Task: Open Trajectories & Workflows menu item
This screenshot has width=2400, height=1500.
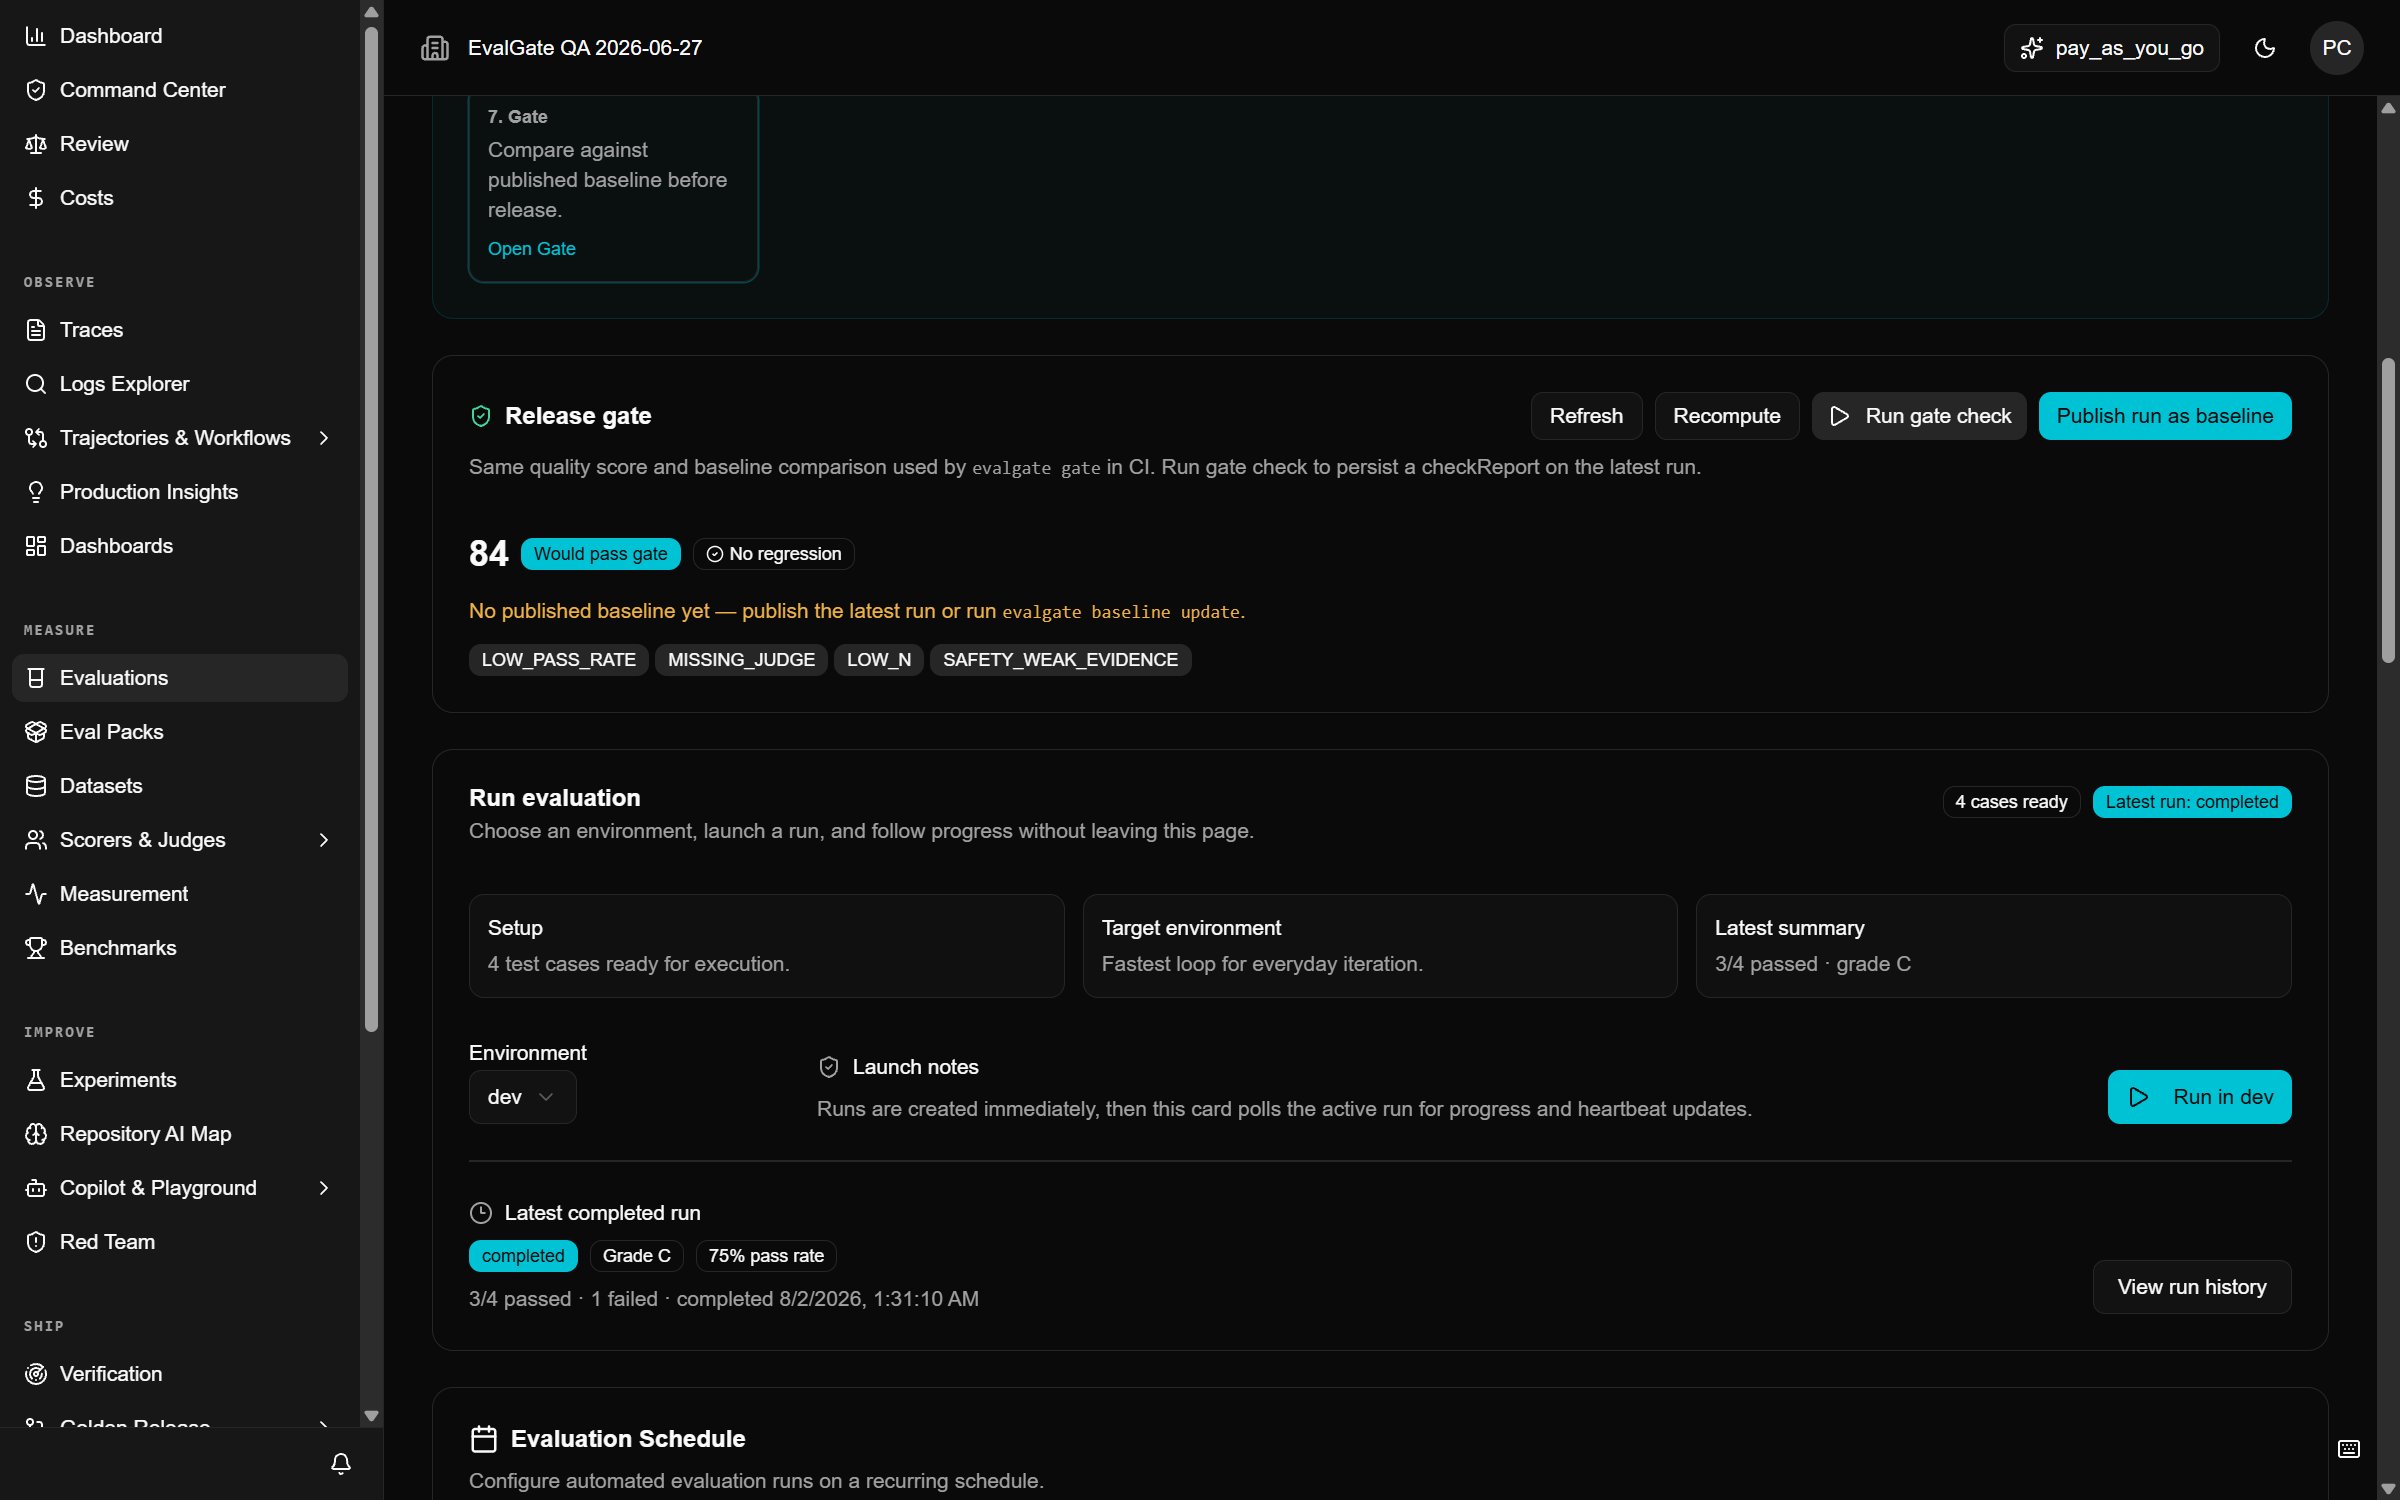Action: (180, 438)
